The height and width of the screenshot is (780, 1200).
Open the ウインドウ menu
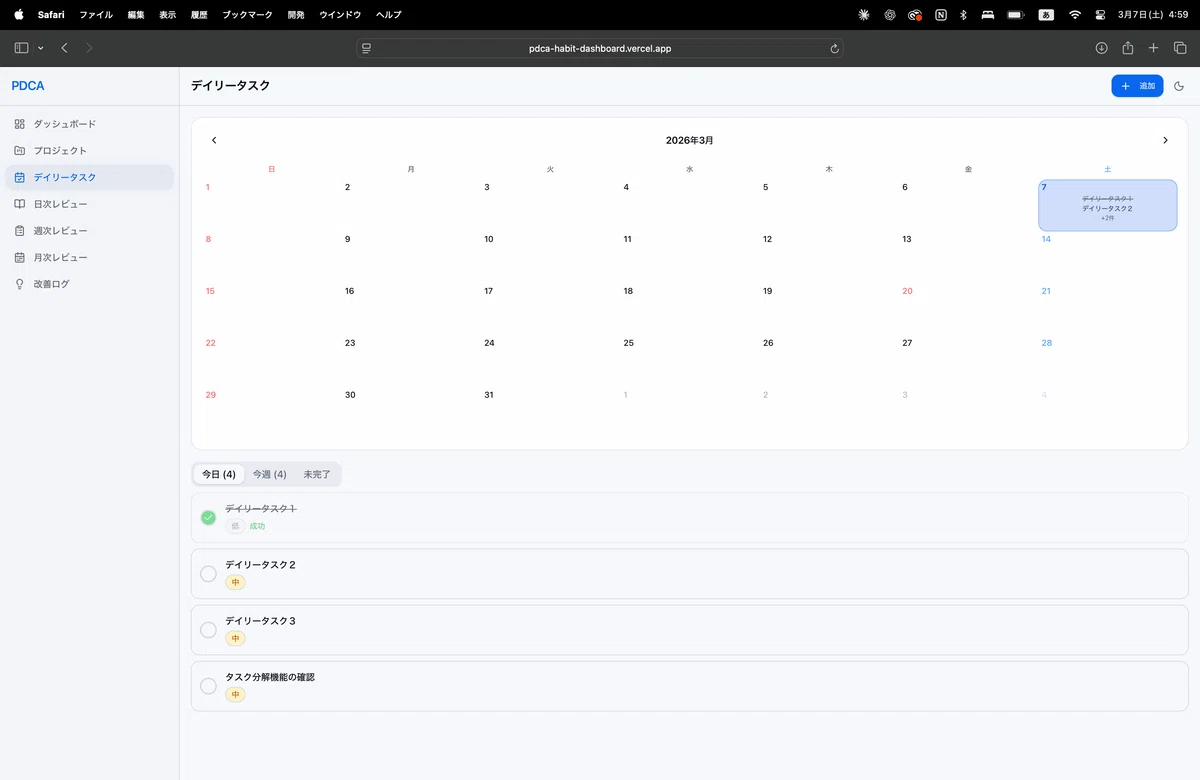[340, 15]
